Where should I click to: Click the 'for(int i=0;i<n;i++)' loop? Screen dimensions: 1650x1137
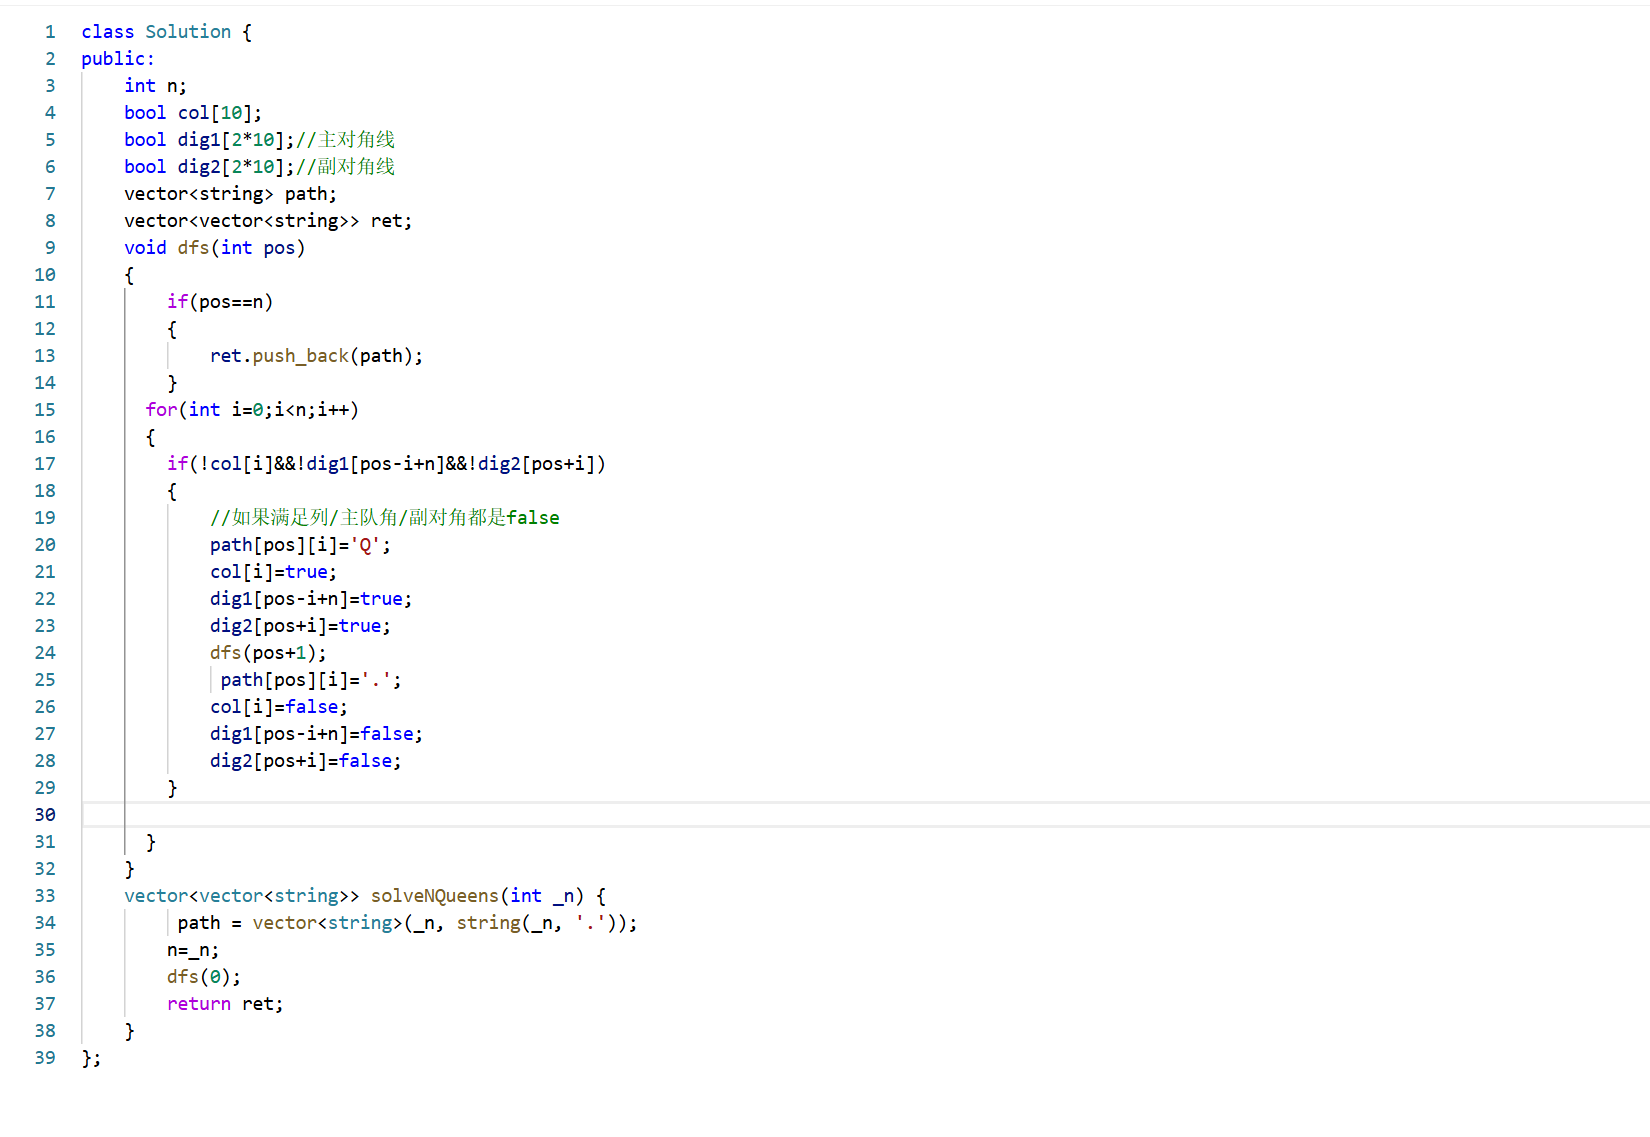252,410
